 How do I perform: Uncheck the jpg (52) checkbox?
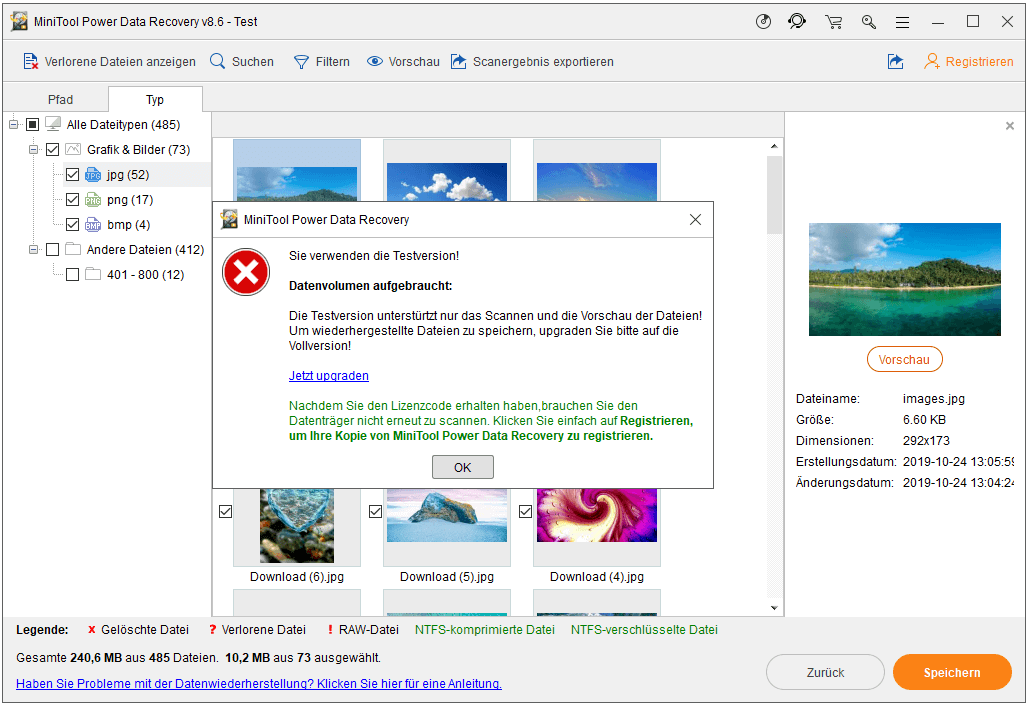[73, 174]
